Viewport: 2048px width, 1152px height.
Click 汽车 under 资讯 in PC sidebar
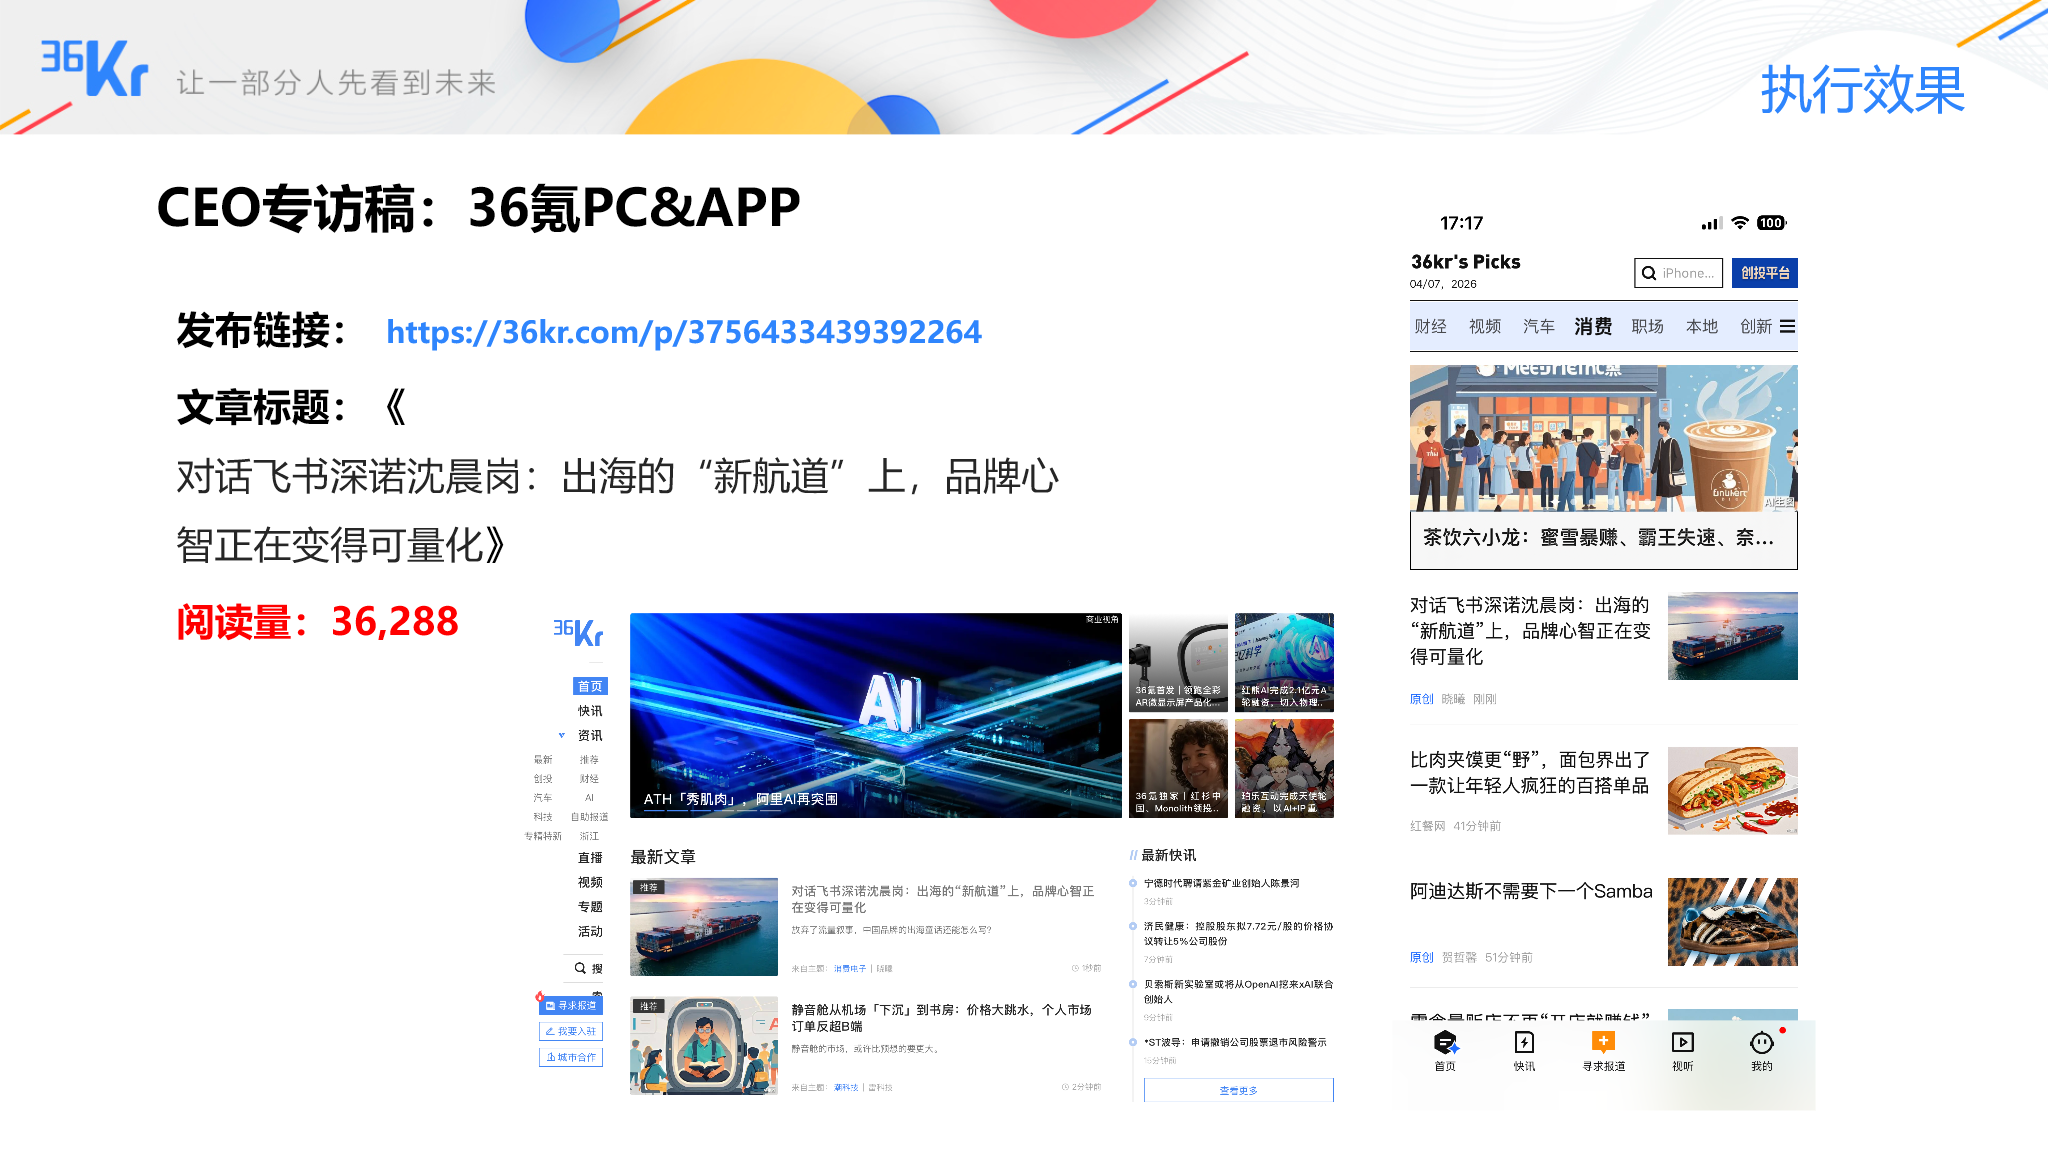tap(543, 798)
